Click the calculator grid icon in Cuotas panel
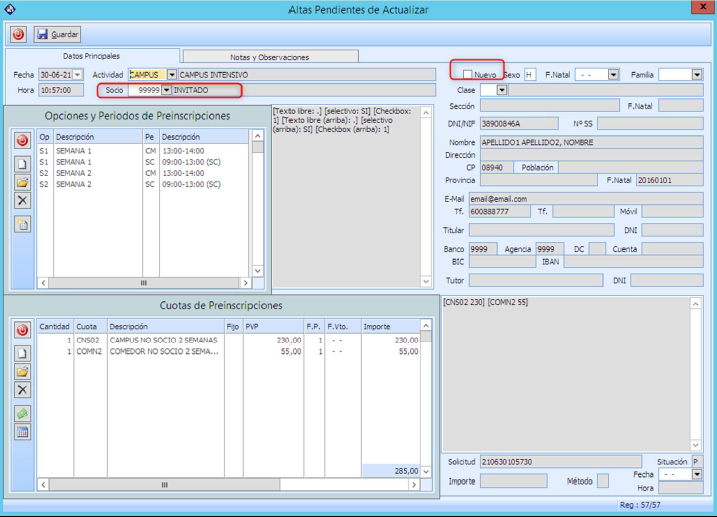 click(22, 432)
